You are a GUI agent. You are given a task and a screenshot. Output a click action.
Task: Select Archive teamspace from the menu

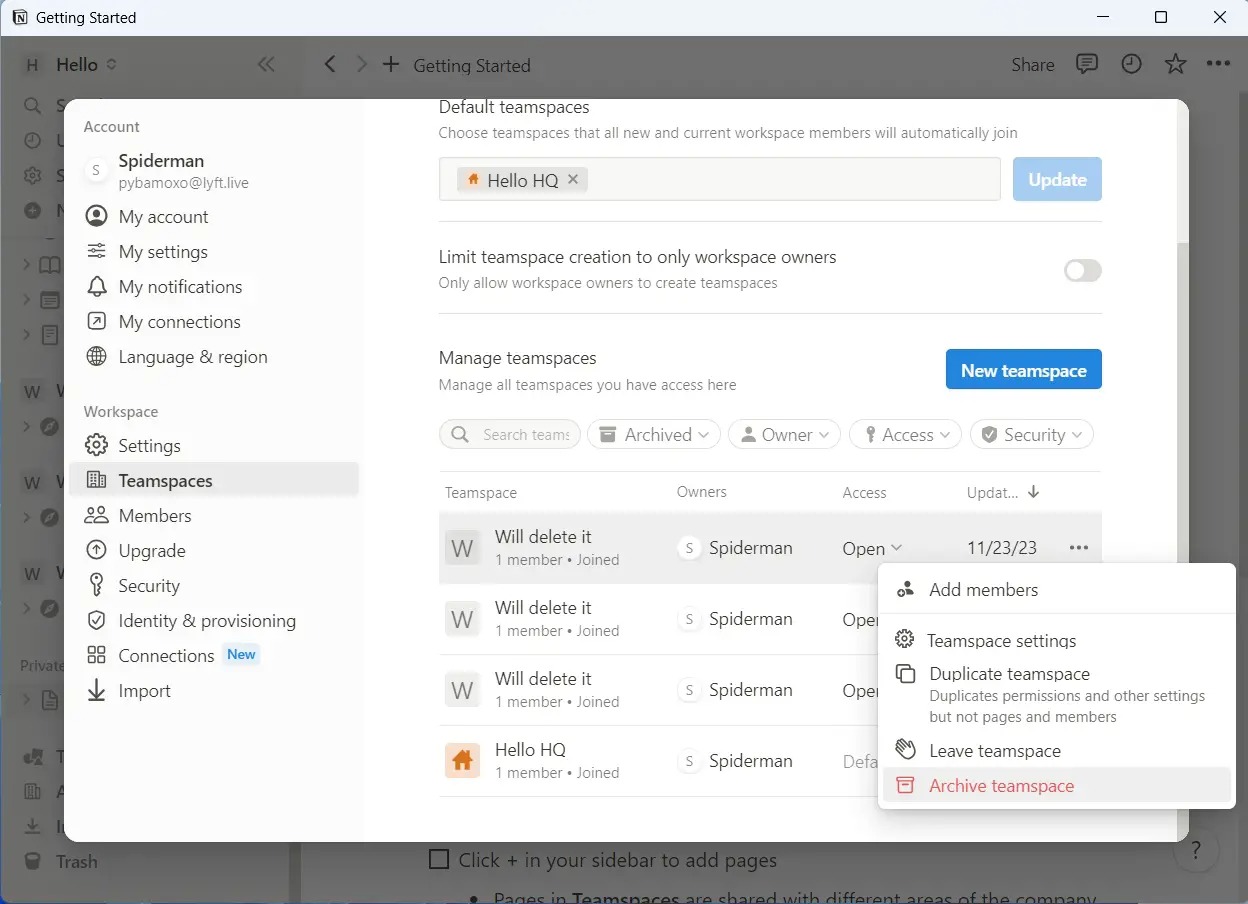coord(1001,786)
